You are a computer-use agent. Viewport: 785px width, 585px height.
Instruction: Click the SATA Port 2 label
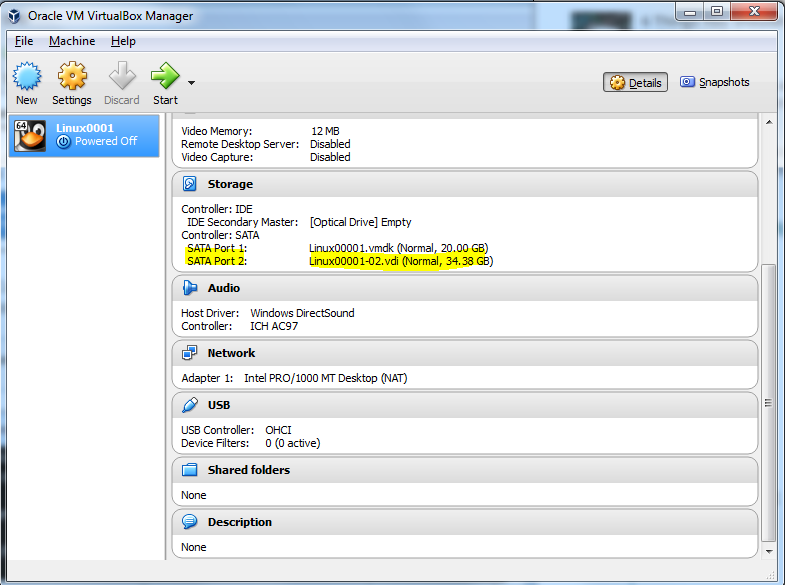[217, 261]
